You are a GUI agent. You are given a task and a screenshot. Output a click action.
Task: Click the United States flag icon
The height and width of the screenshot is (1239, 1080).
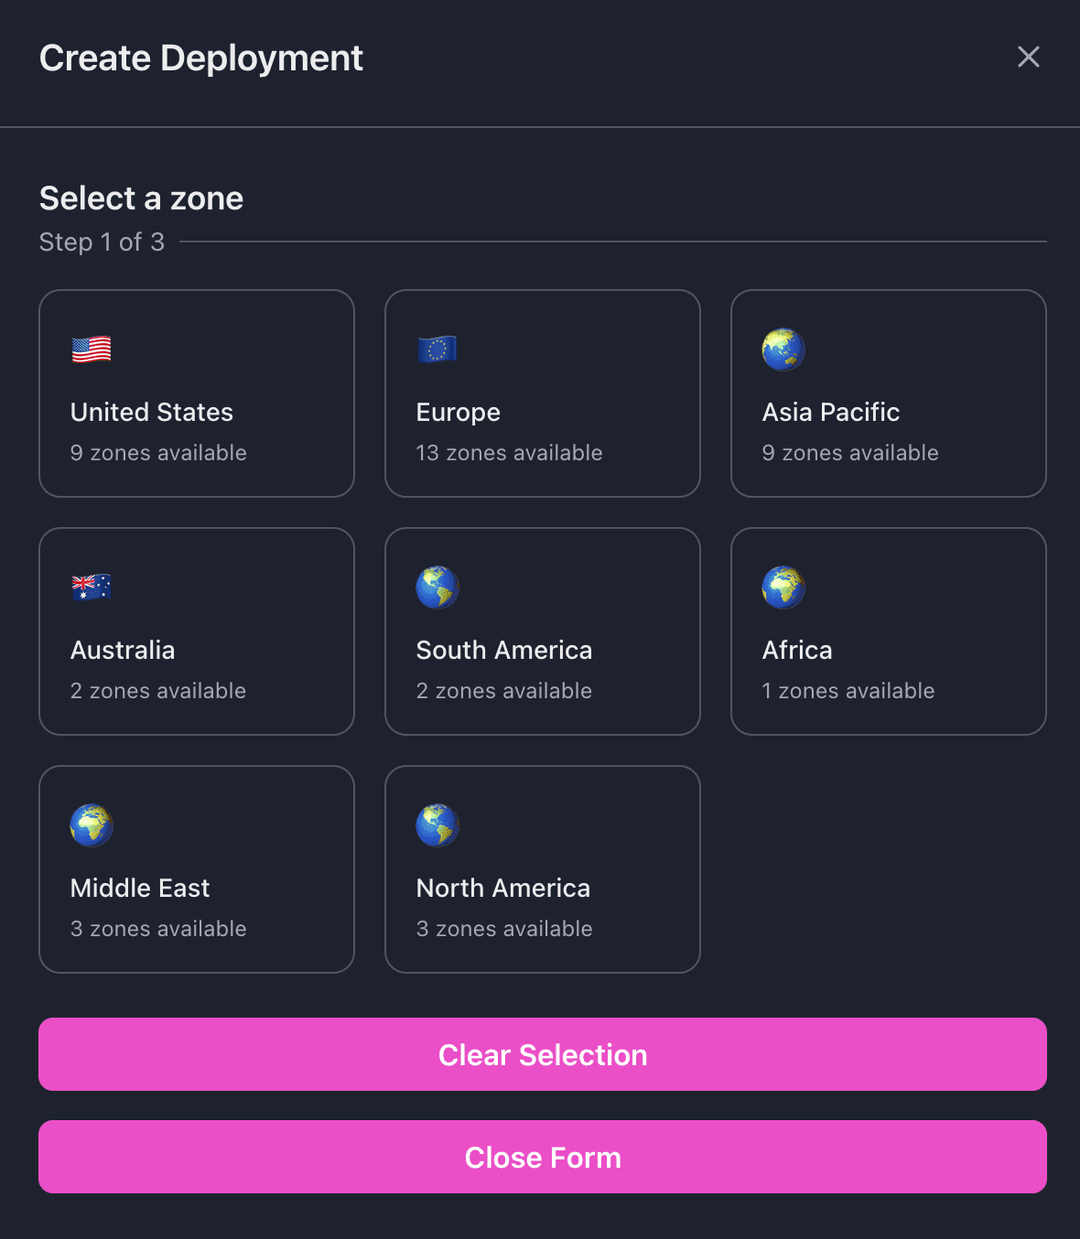91,349
